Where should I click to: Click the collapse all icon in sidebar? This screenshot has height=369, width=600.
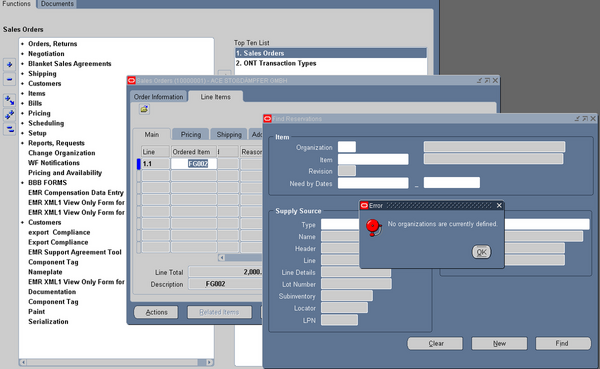[10, 129]
